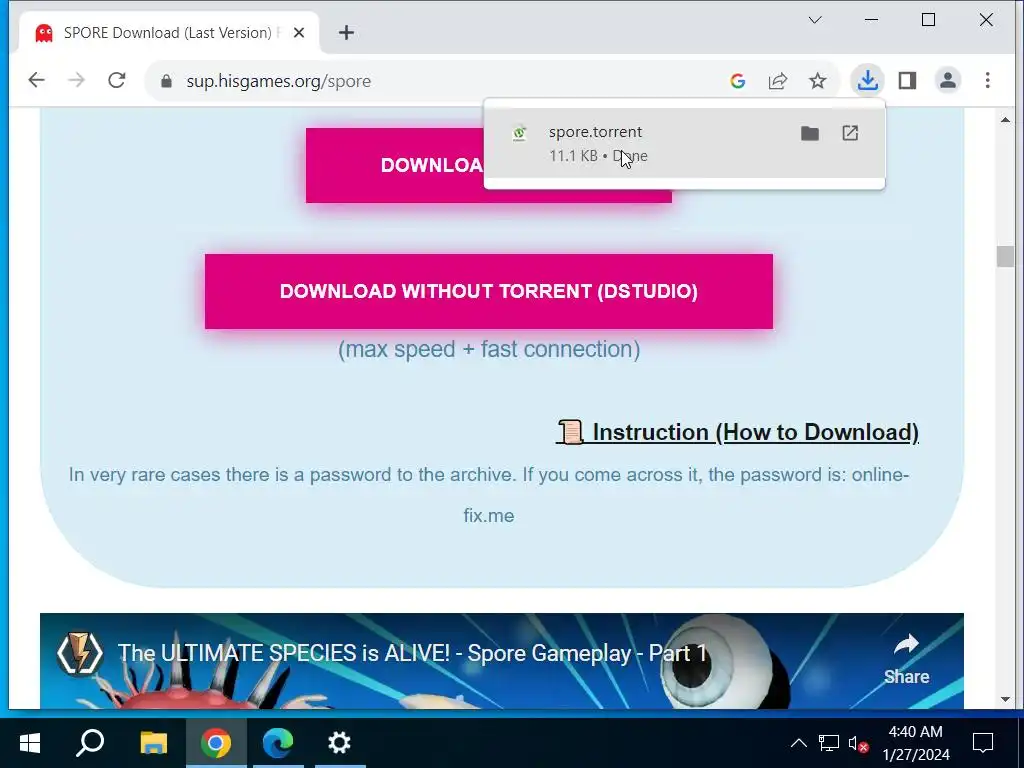The height and width of the screenshot is (768, 1024).
Task: Select the SPORE Download tab
Action: click(167, 33)
